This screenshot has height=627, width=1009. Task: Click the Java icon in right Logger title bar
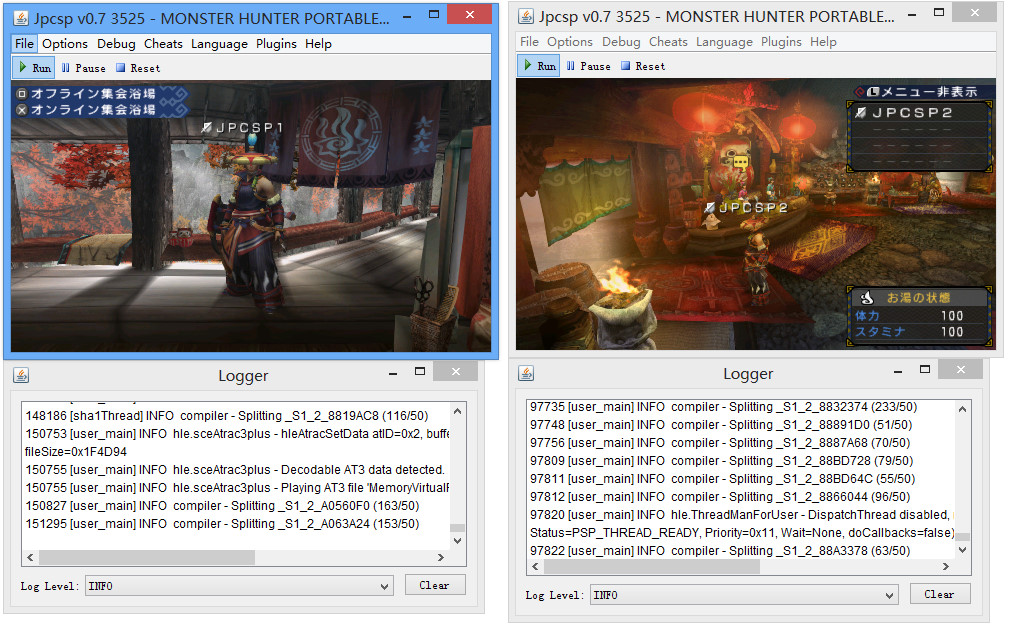(526, 373)
